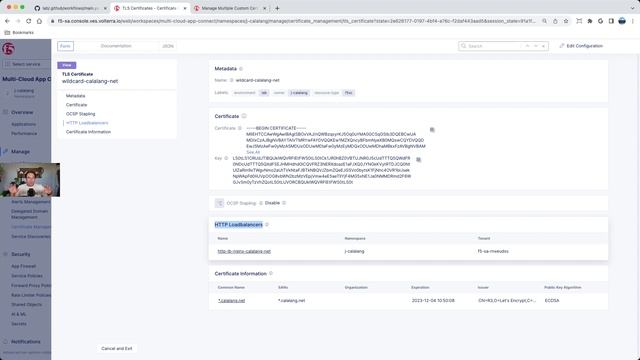Open Performance in the sidebar
Viewport: 640px width, 360px height.
tap(24, 133)
